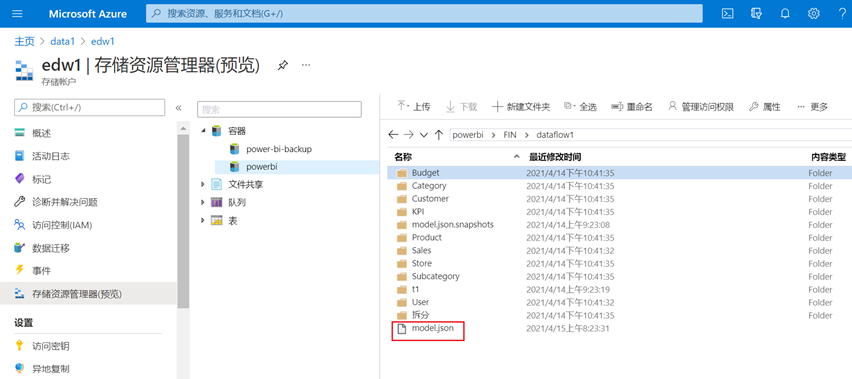This screenshot has height=379, width=852.
Task: Open the notifications bell
Action: [785, 14]
